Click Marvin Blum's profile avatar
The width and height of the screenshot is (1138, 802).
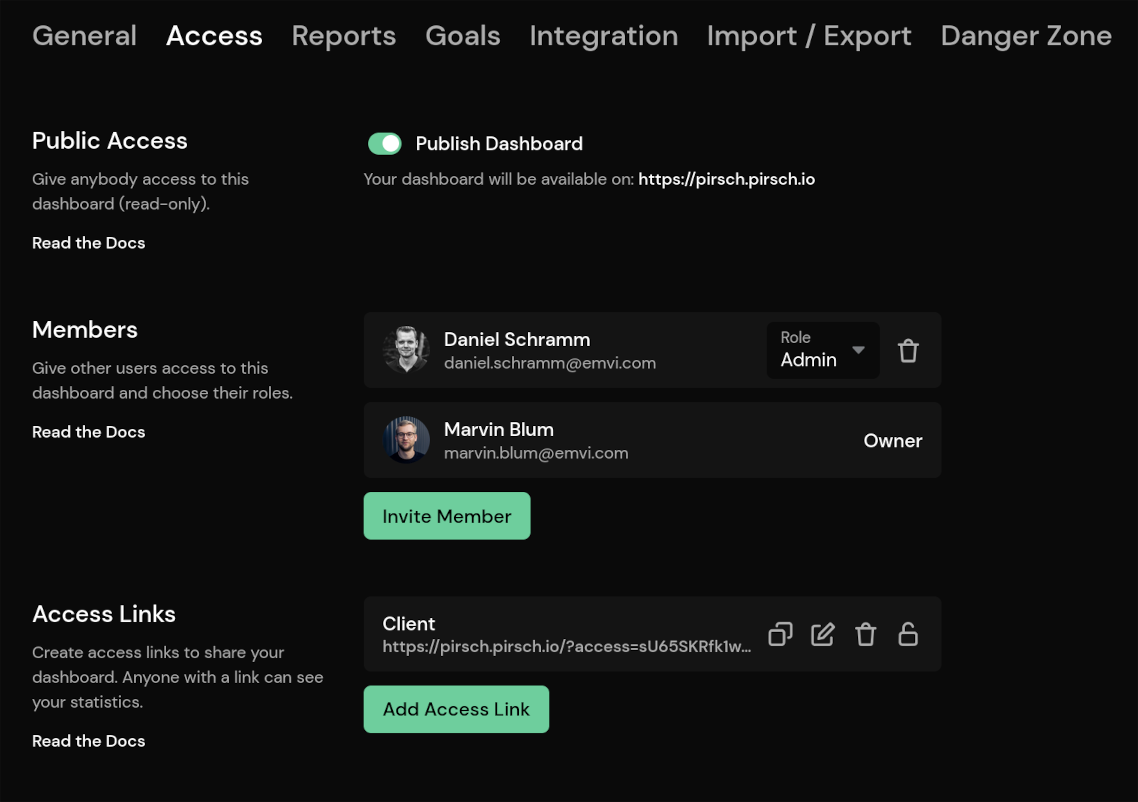coord(407,440)
